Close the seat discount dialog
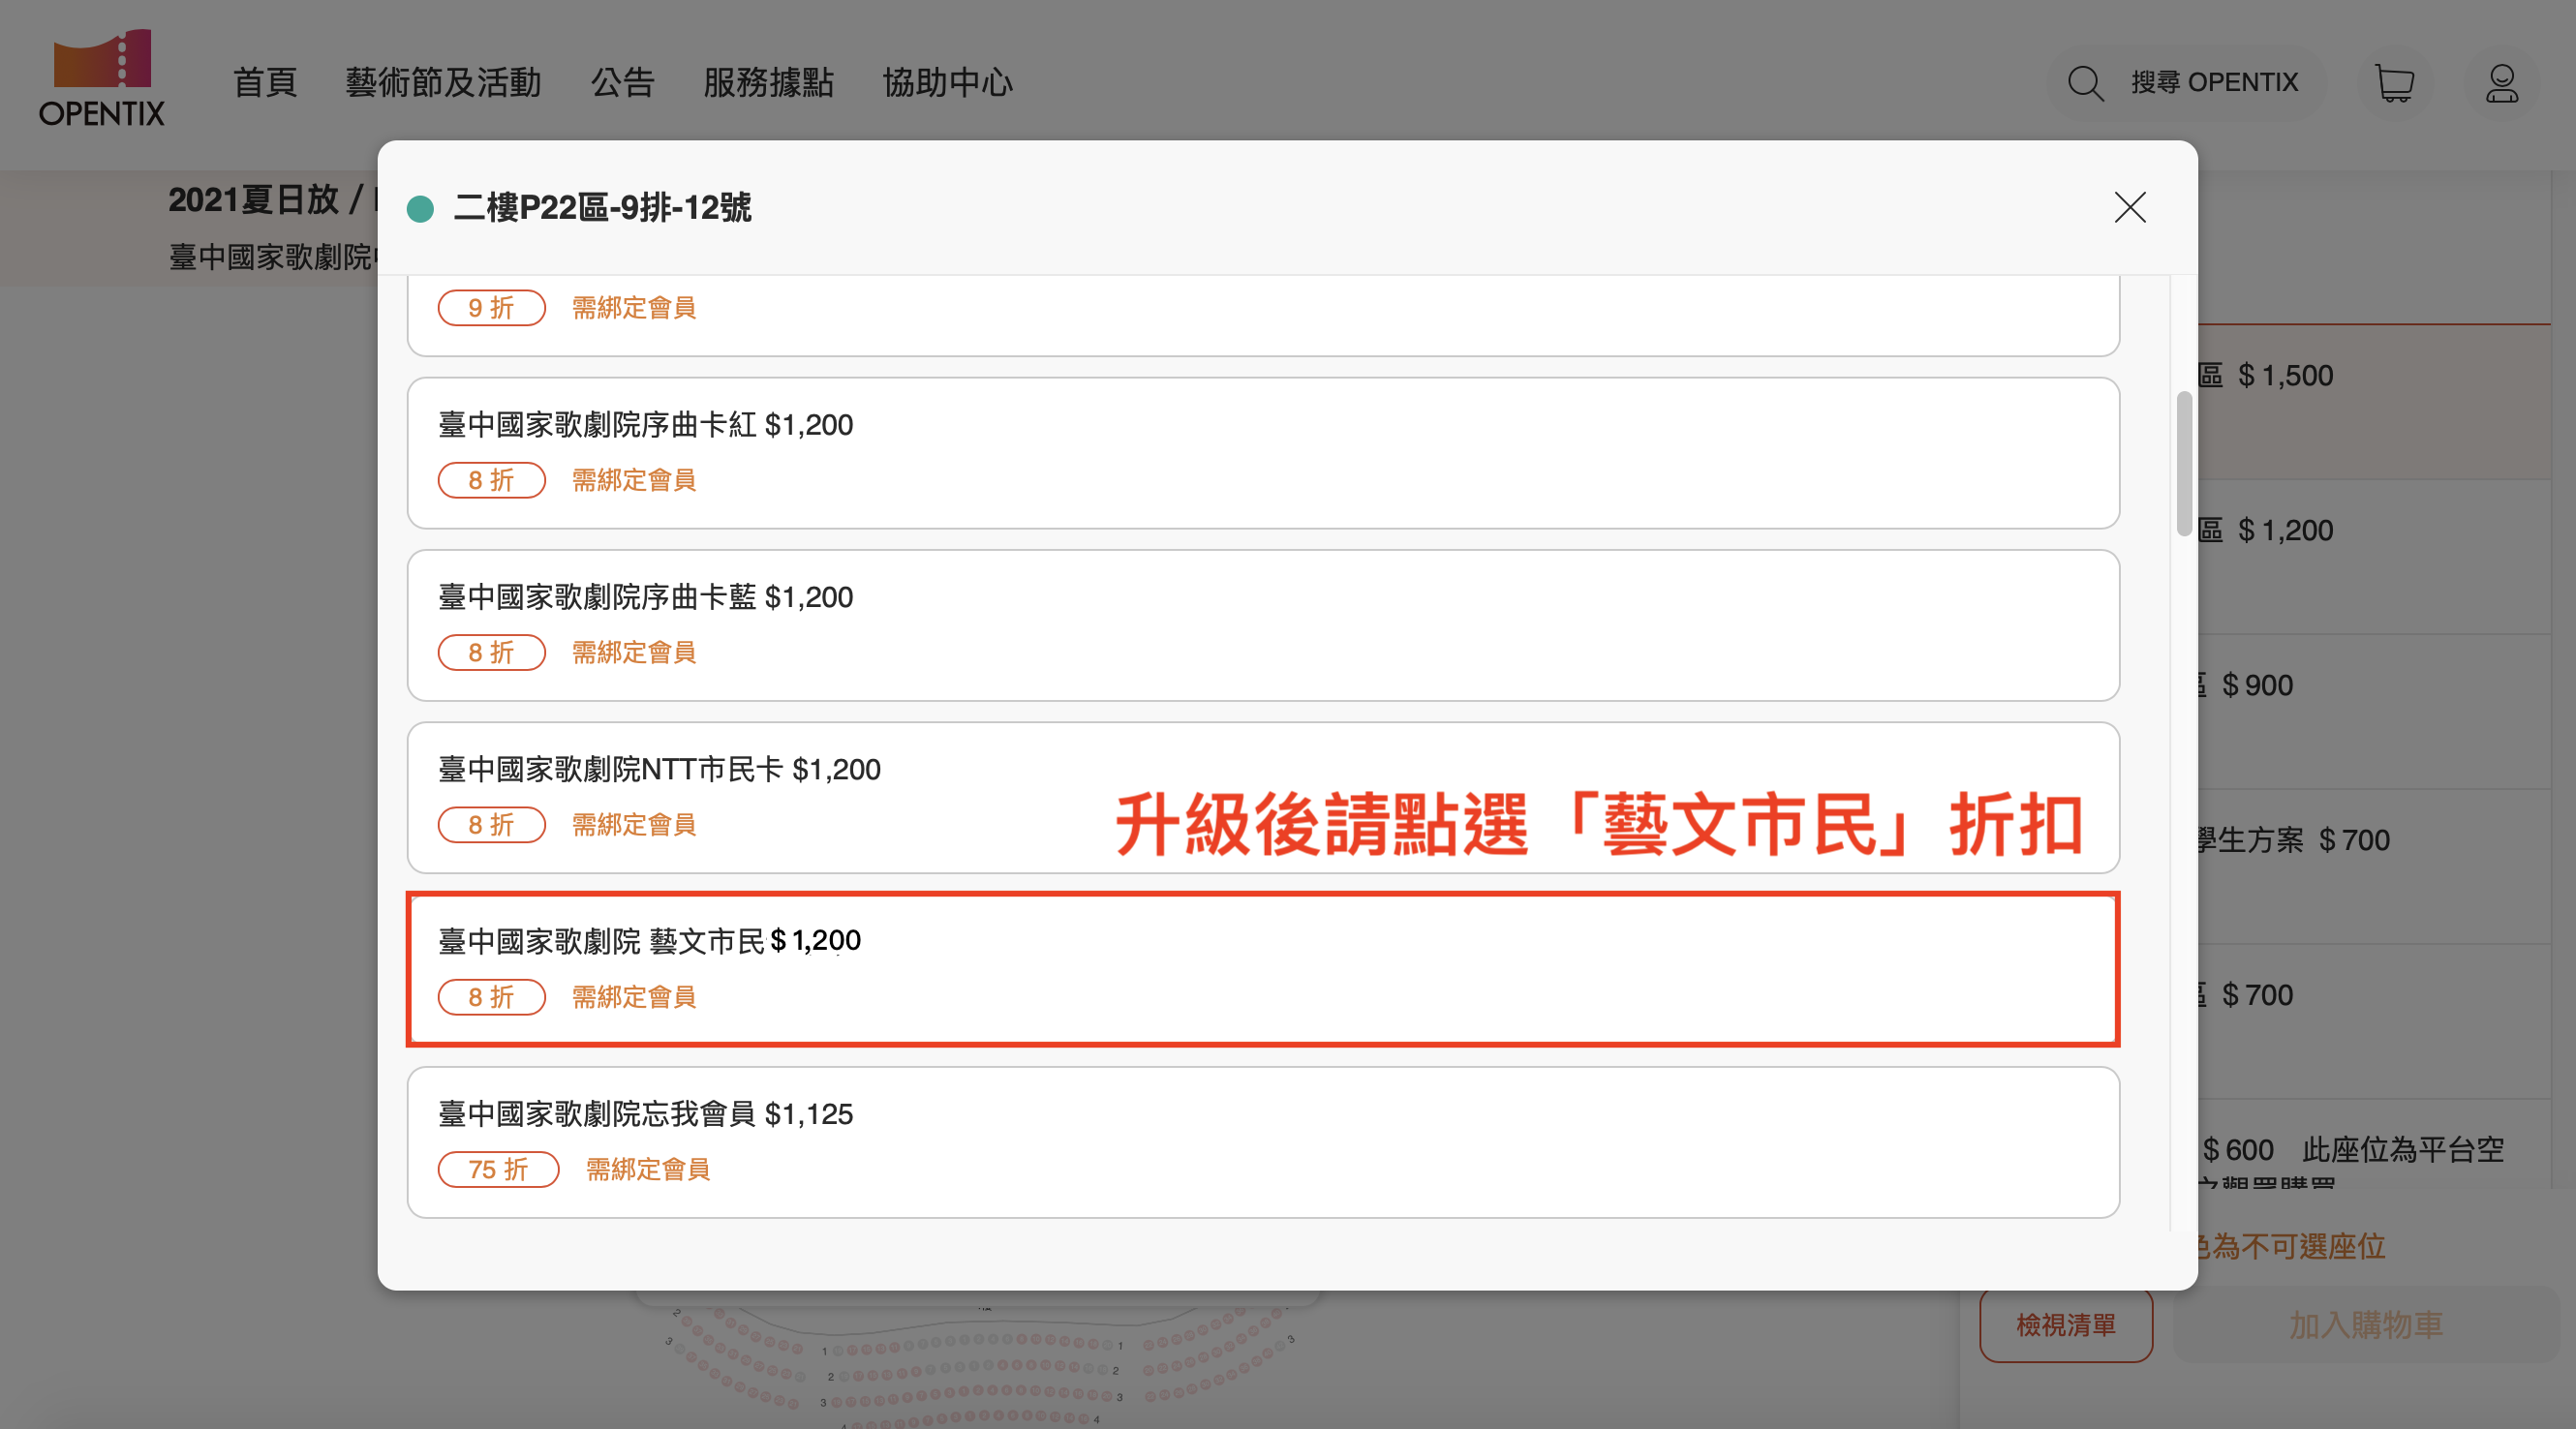The image size is (2576, 1429). (x=2130, y=207)
